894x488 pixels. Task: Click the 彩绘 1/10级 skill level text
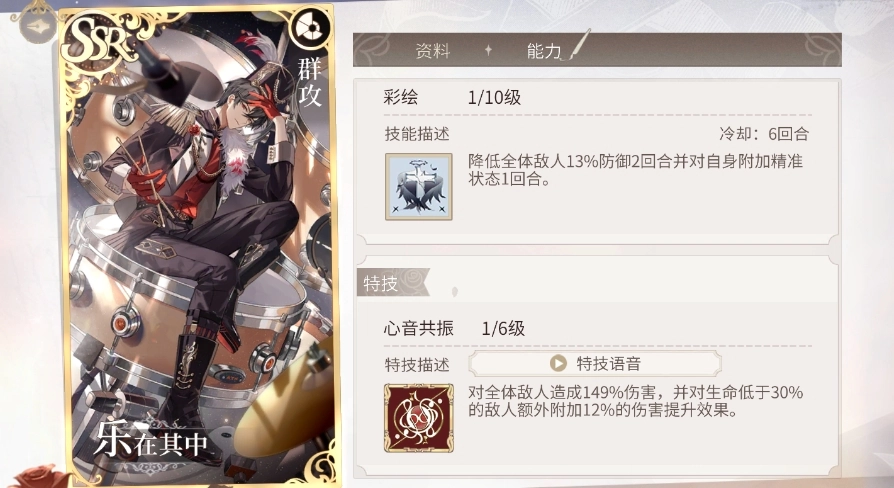pyautogui.click(x=494, y=97)
